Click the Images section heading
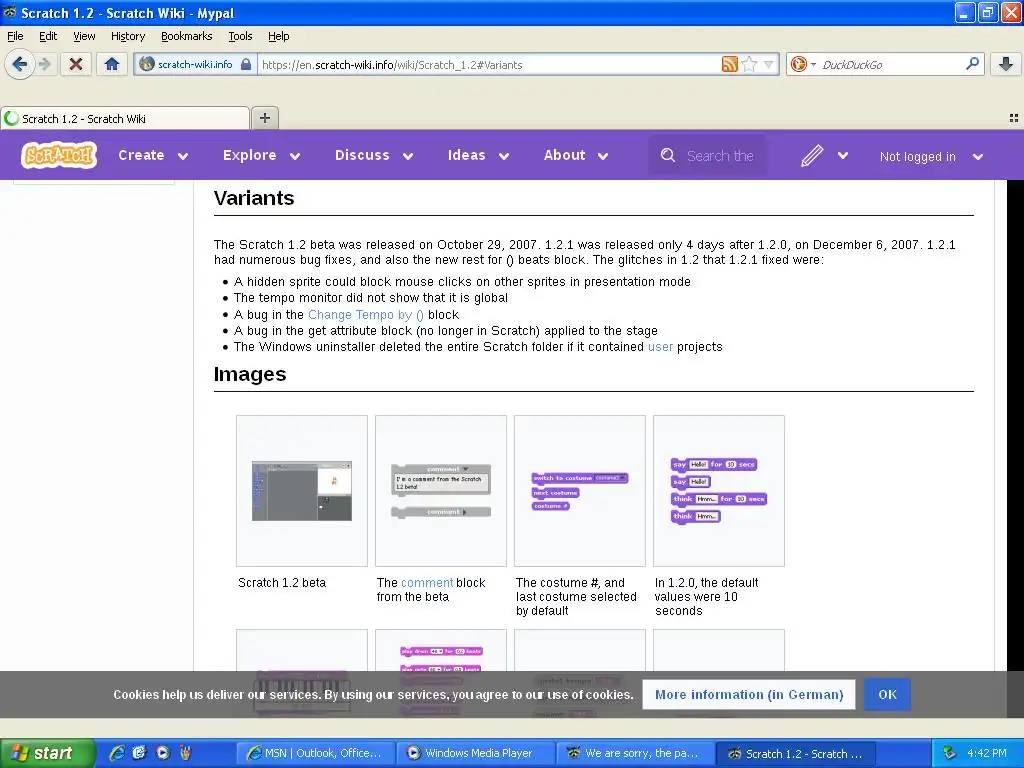 250,374
